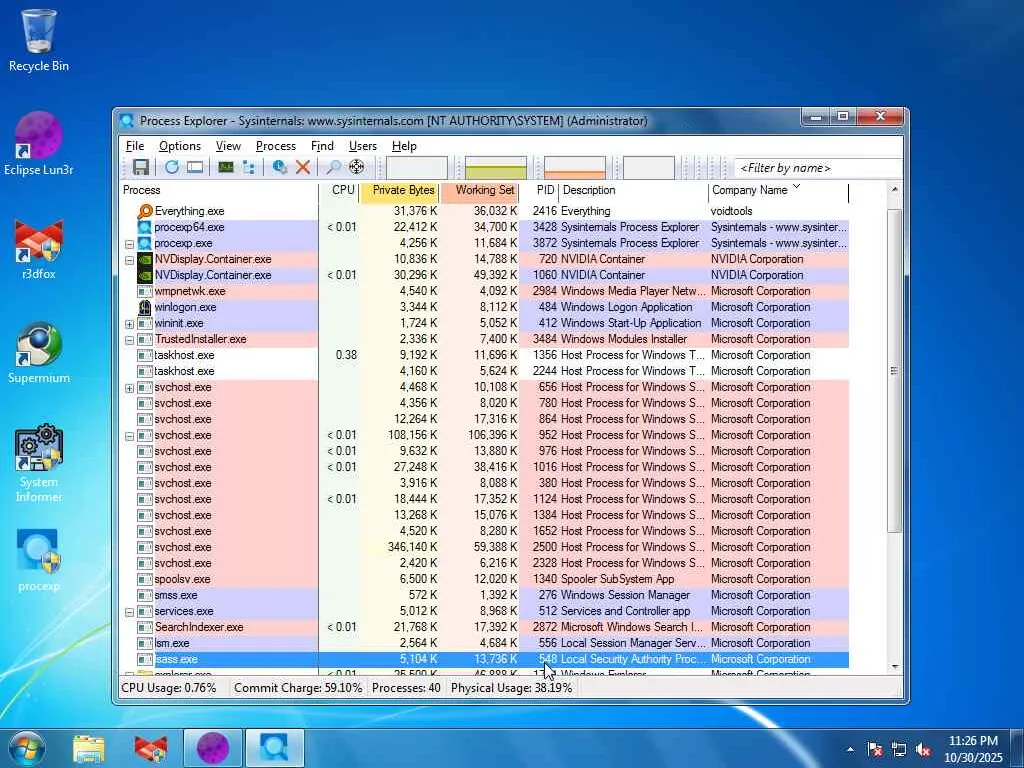Collapse the services.exe tree node

129,611
